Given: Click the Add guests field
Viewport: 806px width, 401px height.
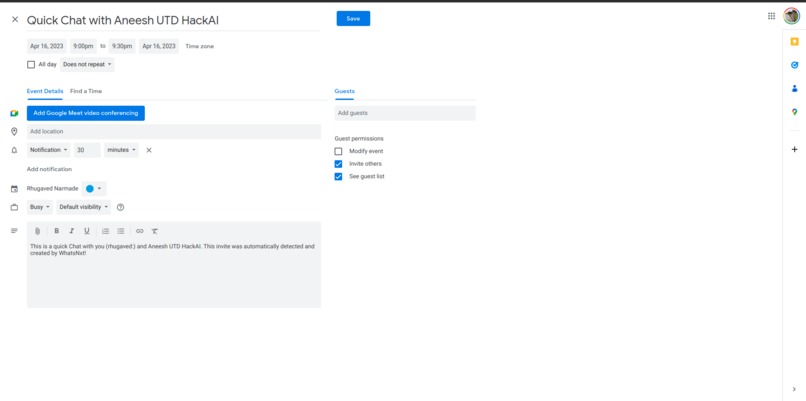Looking at the screenshot, I should point(405,113).
